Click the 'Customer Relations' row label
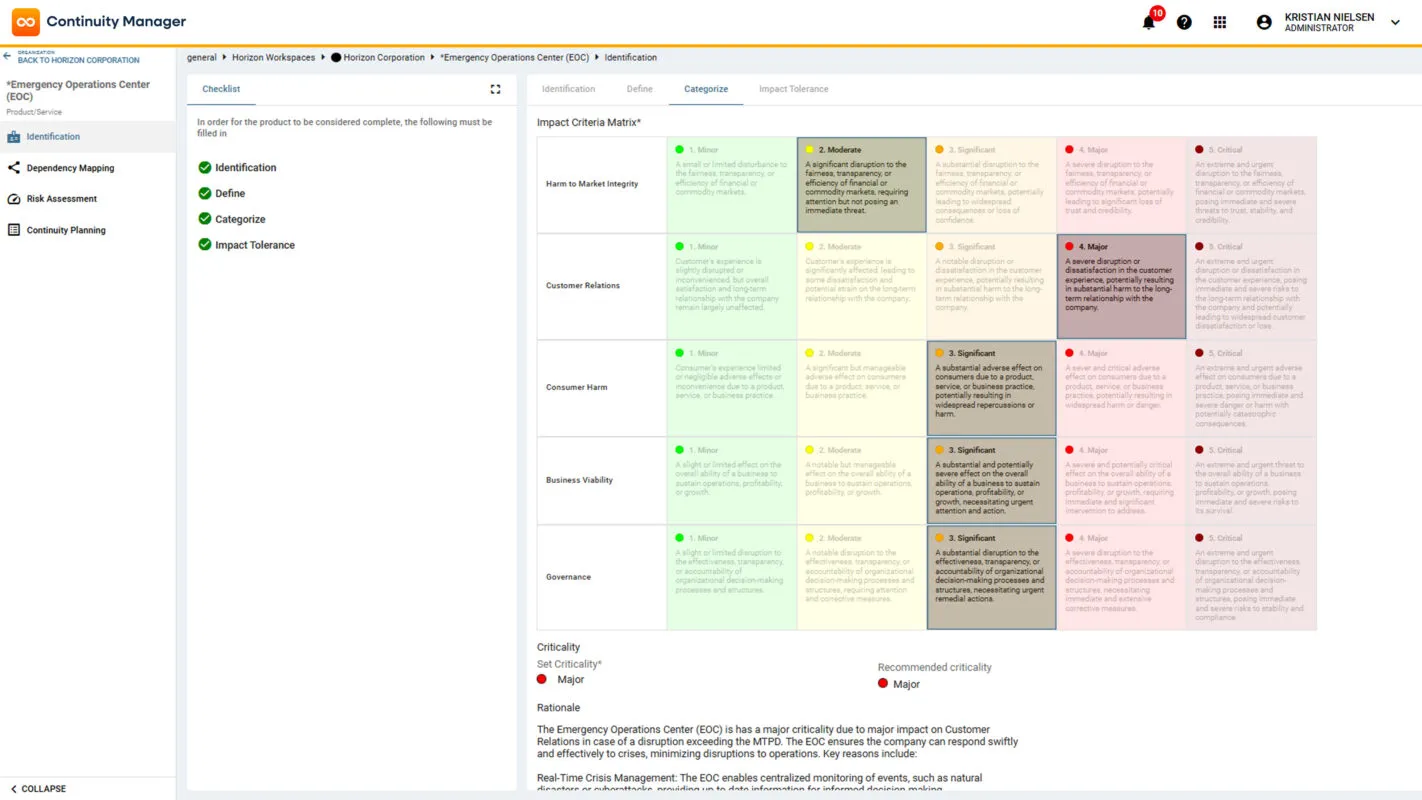This screenshot has height=800, width=1422. pos(583,286)
